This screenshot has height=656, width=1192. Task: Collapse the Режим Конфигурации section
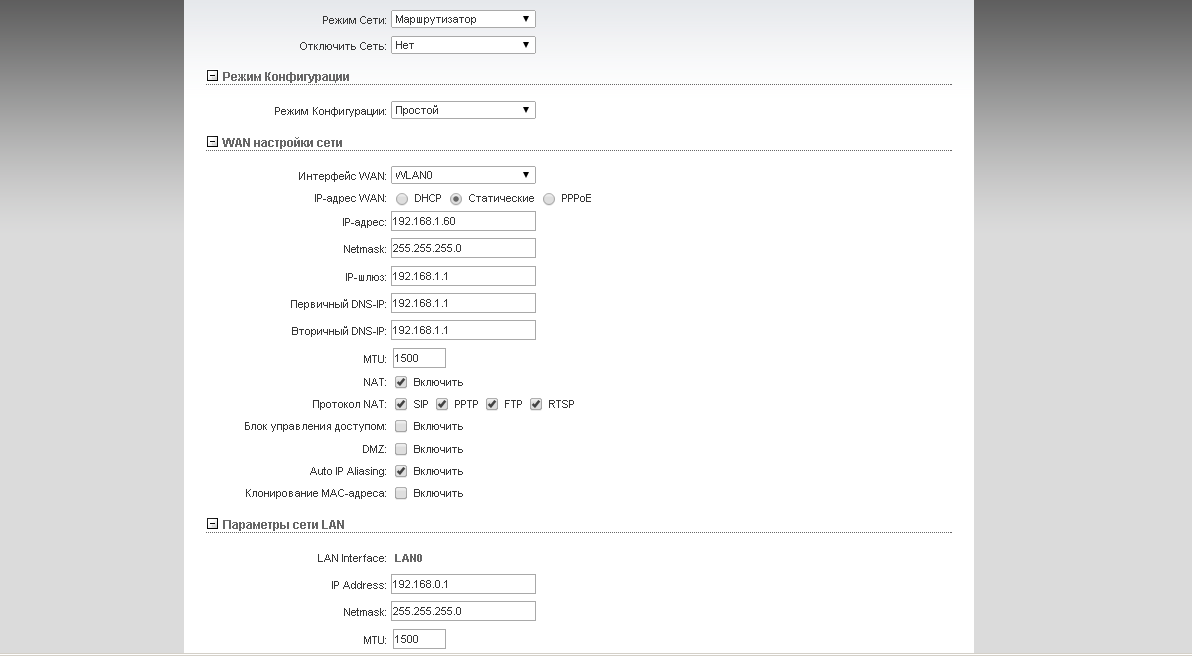(x=212, y=76)
